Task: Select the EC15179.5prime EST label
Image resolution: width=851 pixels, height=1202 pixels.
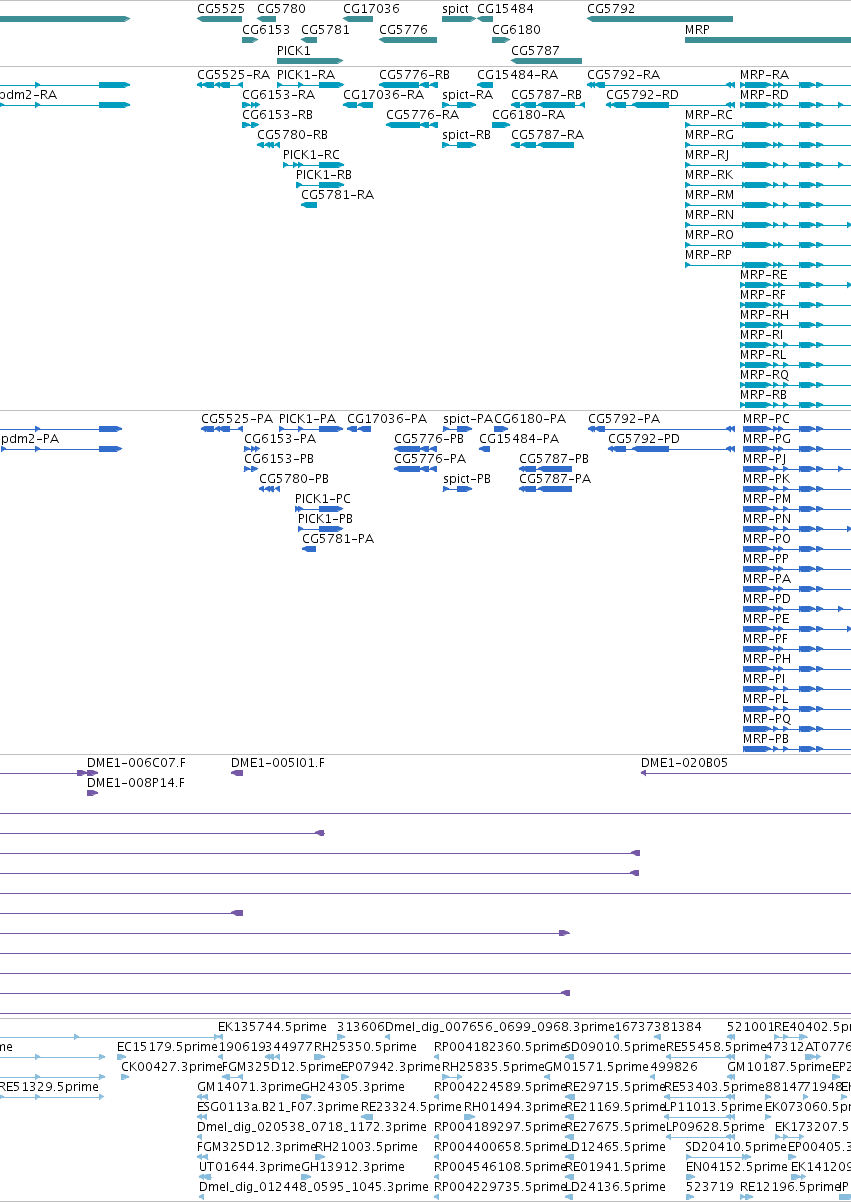Action: pyautogui.click(x=167, y=1047)
